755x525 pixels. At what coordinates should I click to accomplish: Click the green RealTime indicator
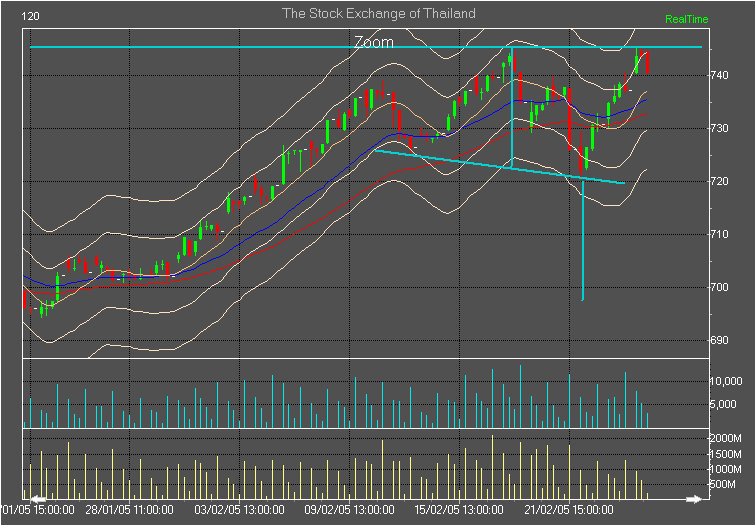tap(687, 19)
